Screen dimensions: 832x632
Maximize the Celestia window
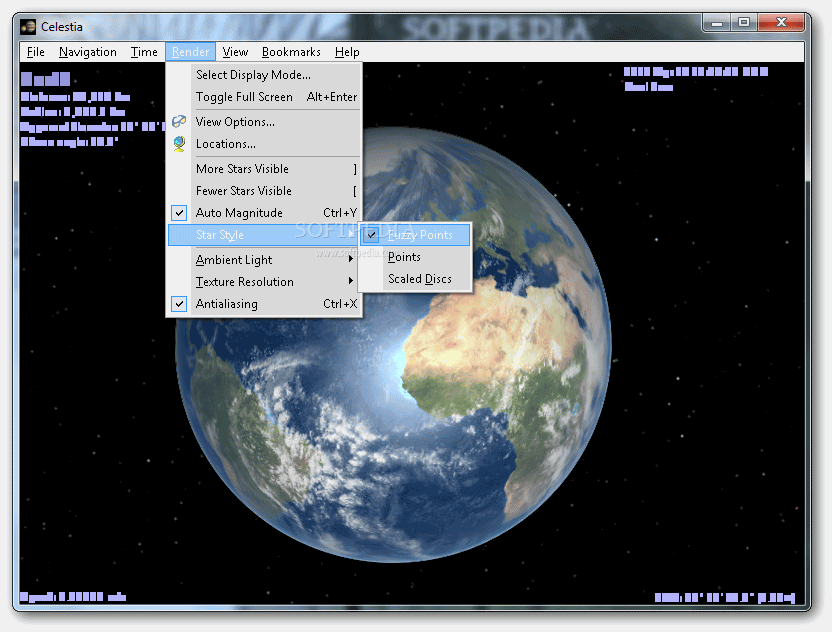click(744, 22)
